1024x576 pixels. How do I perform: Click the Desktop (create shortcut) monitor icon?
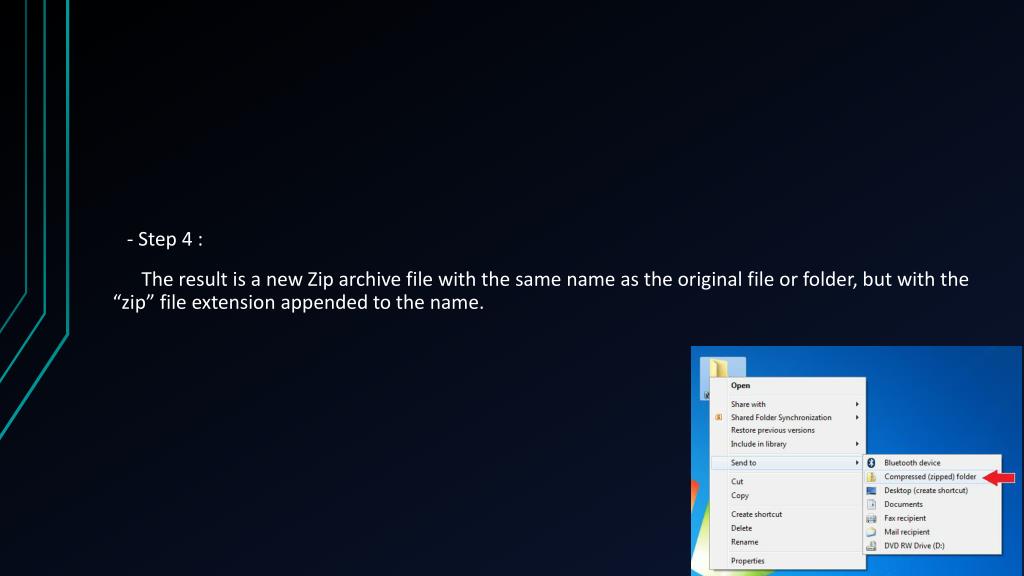click(871, 490)
